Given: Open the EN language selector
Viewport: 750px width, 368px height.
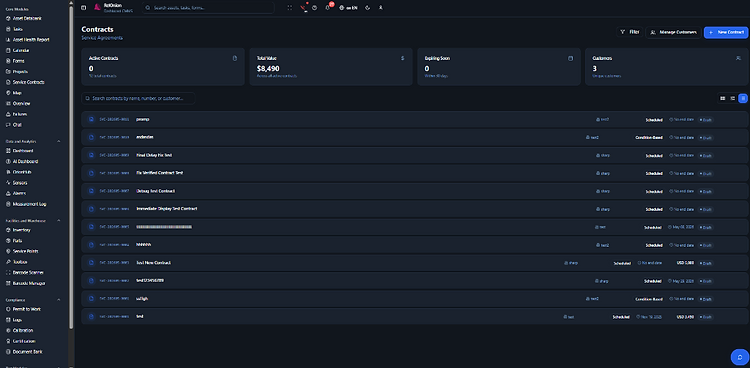Looking at the screenshot, I should point(348,8).
